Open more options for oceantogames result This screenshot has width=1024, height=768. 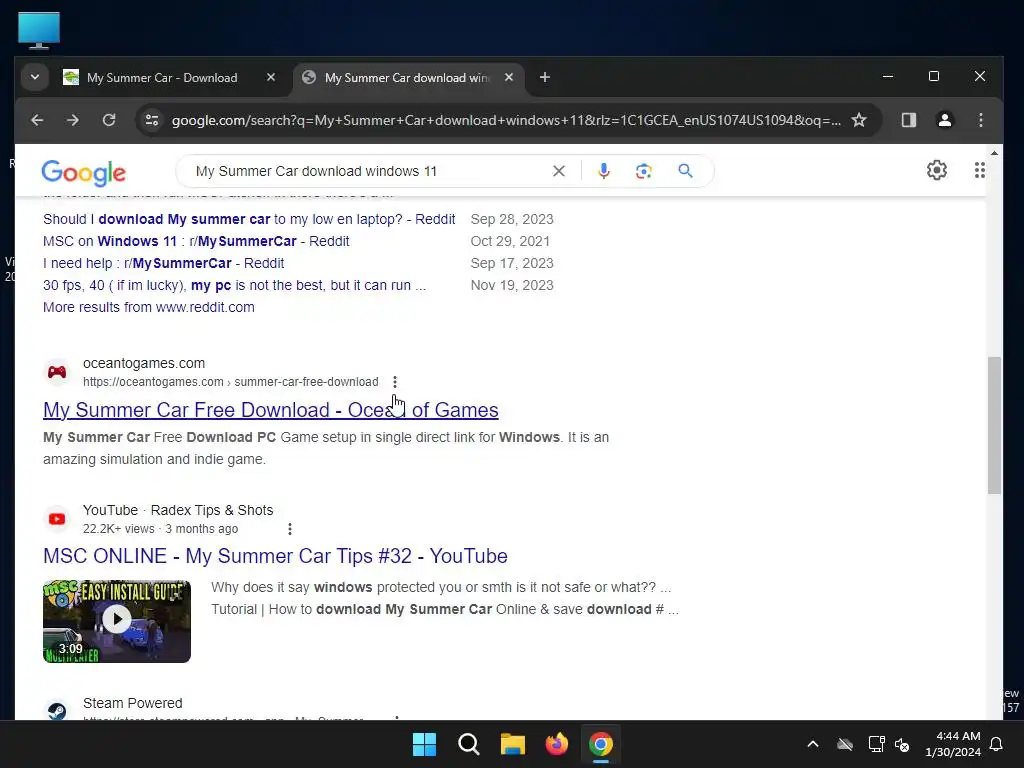click(394, 382)
